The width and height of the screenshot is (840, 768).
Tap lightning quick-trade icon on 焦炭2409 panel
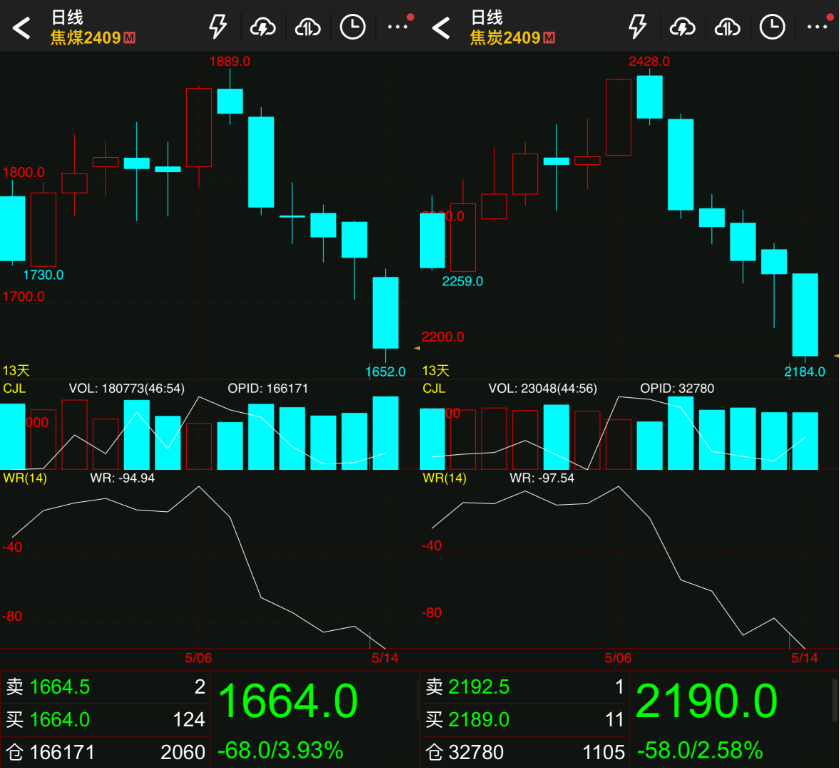[637, 27]
